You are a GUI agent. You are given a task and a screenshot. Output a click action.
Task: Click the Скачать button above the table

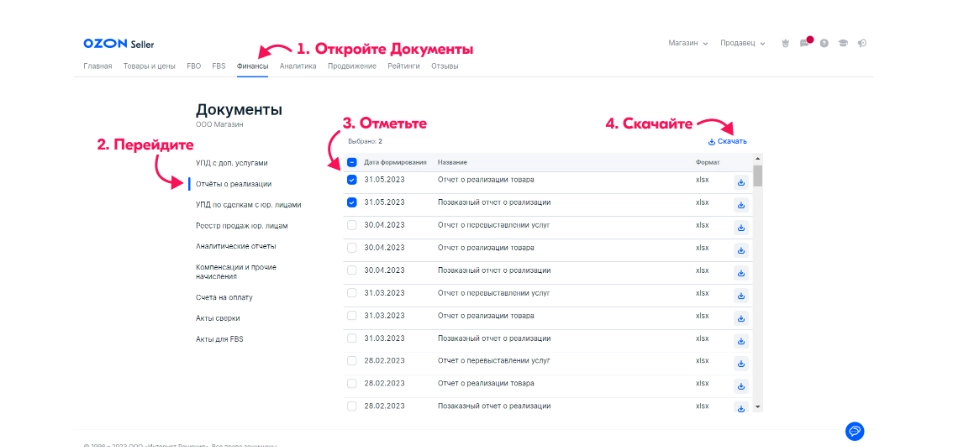[x=727, y=142]
